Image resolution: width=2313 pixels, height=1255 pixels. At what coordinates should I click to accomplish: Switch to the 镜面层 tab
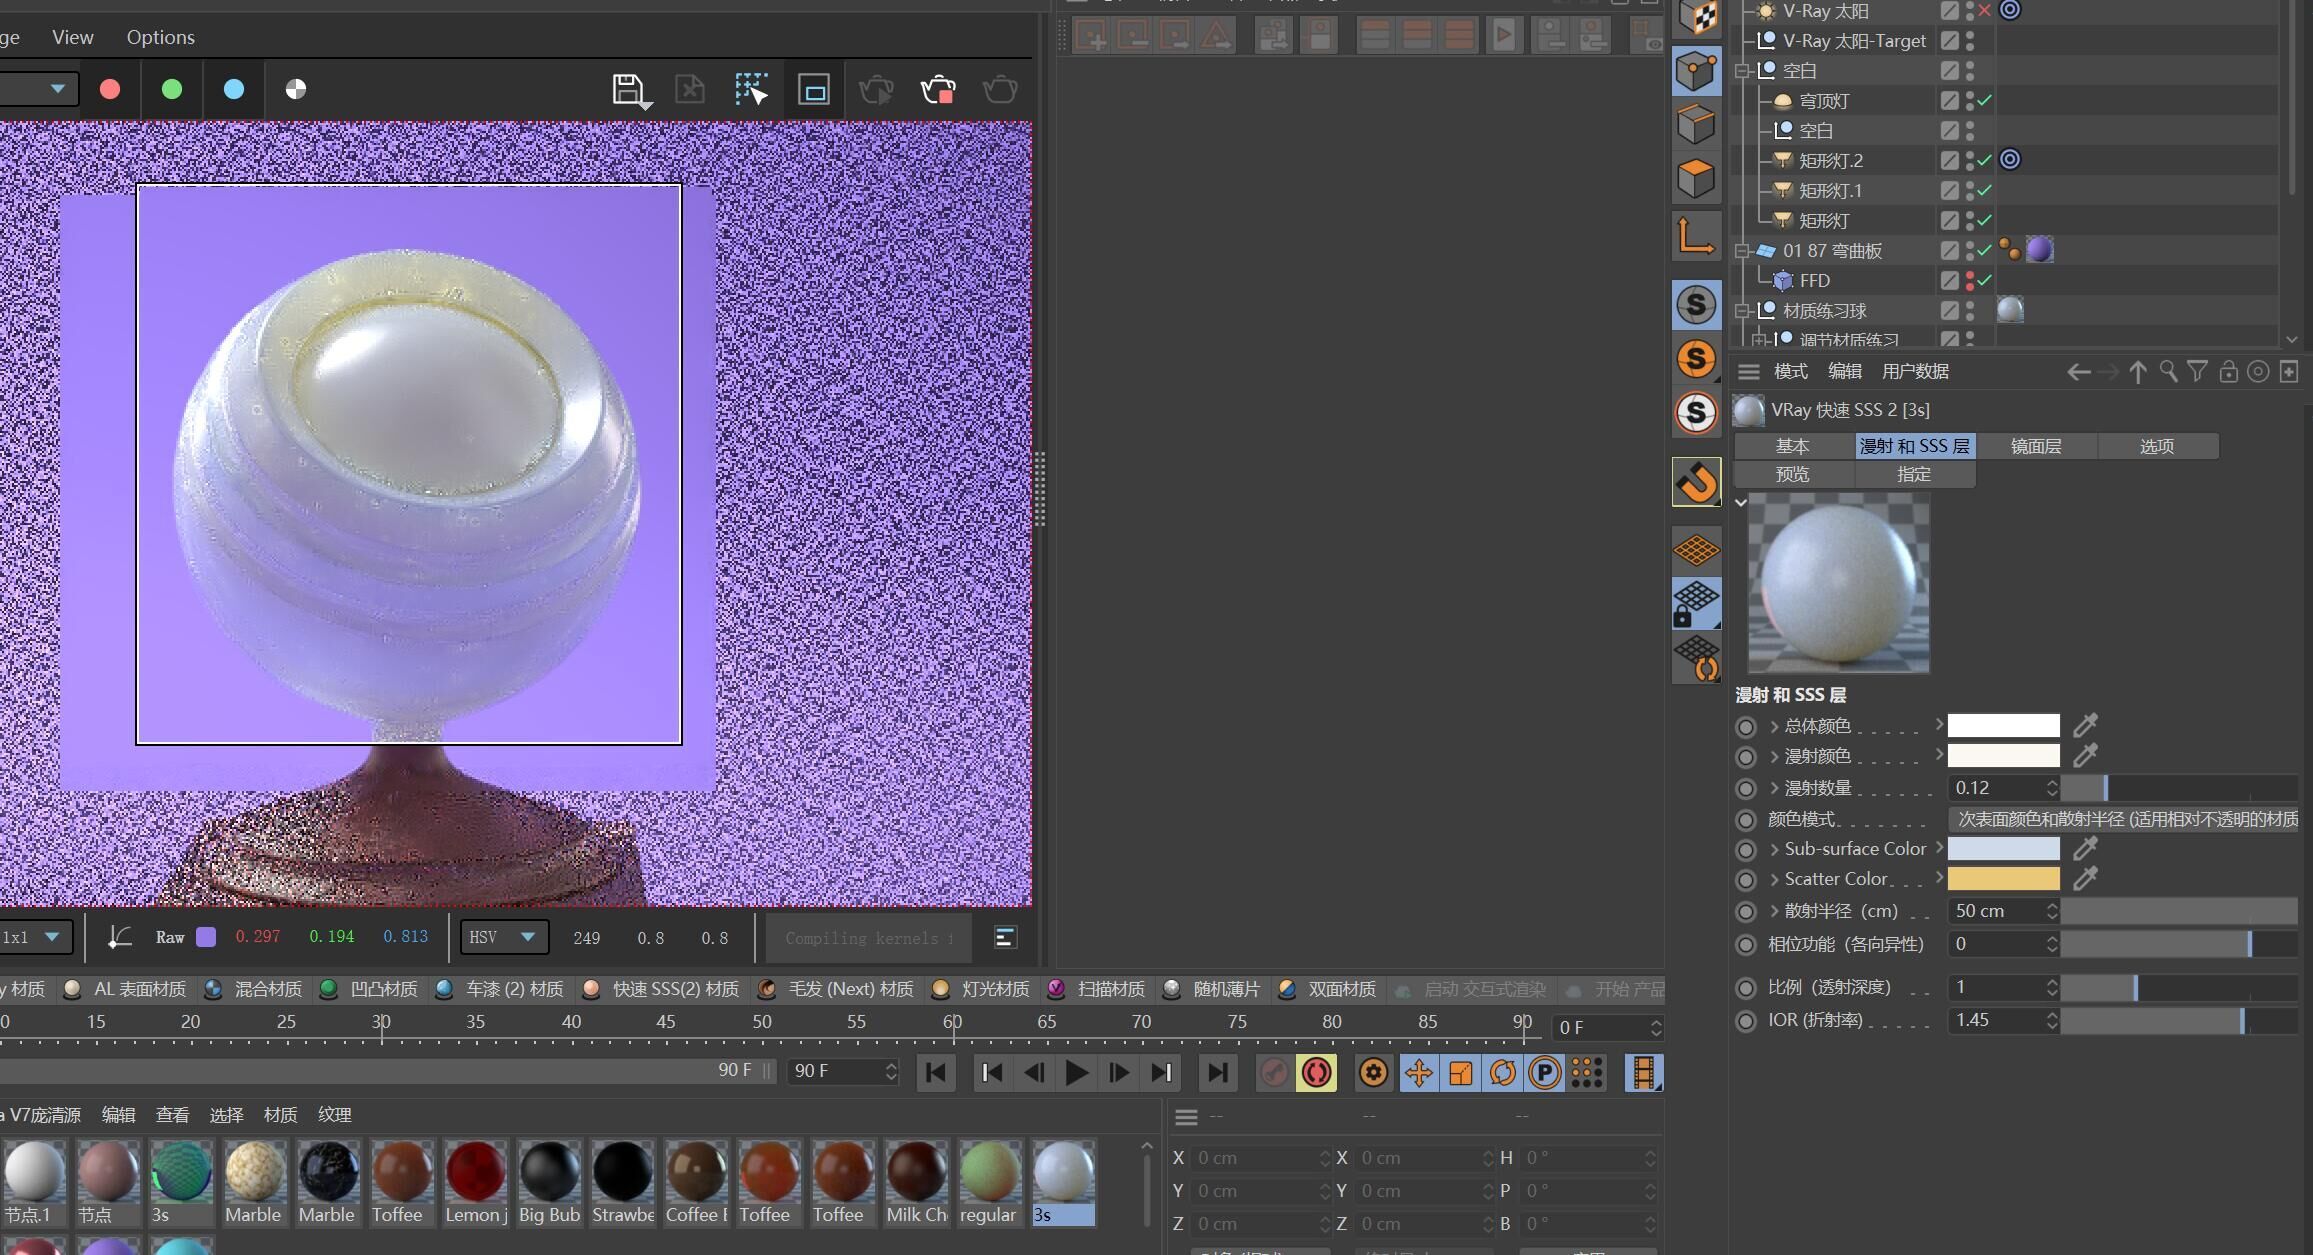(2036, 446)
